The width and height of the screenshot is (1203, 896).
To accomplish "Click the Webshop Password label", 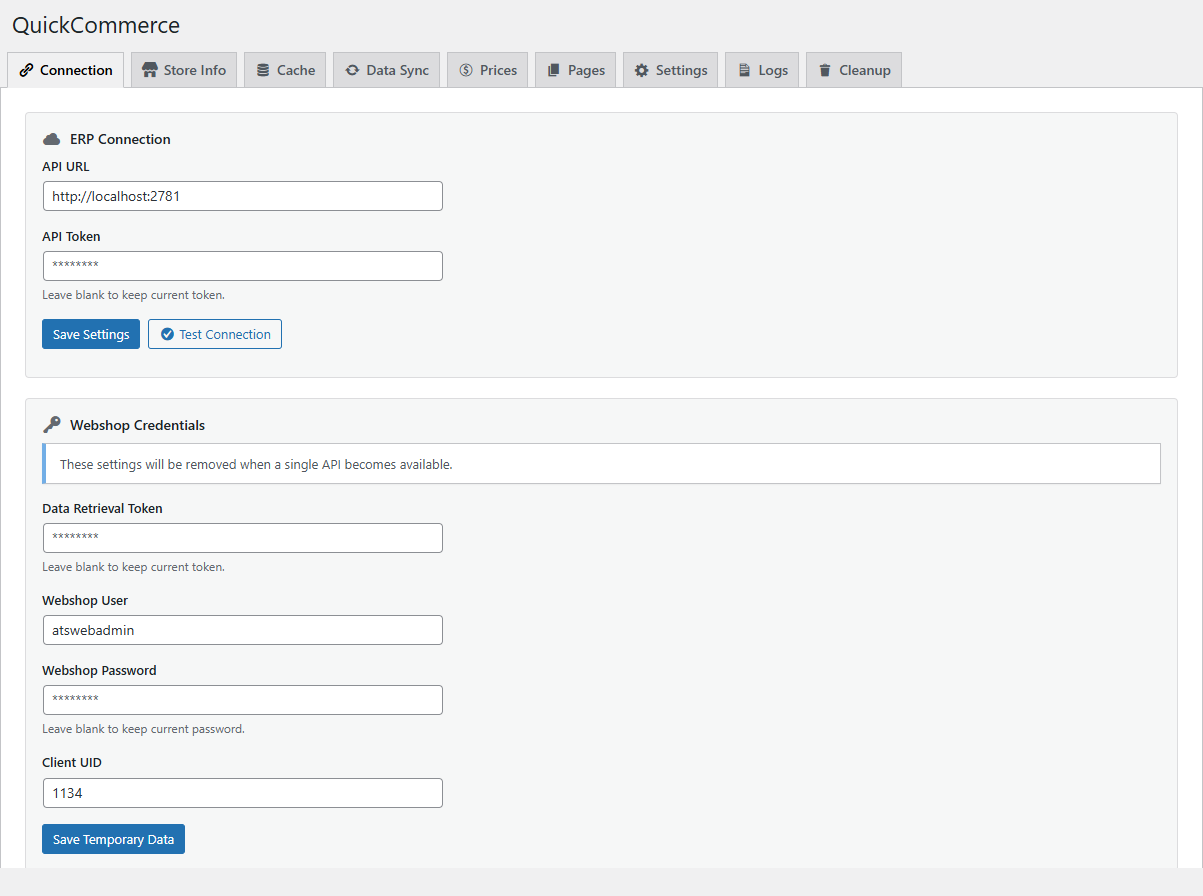I will pos(99,671).
